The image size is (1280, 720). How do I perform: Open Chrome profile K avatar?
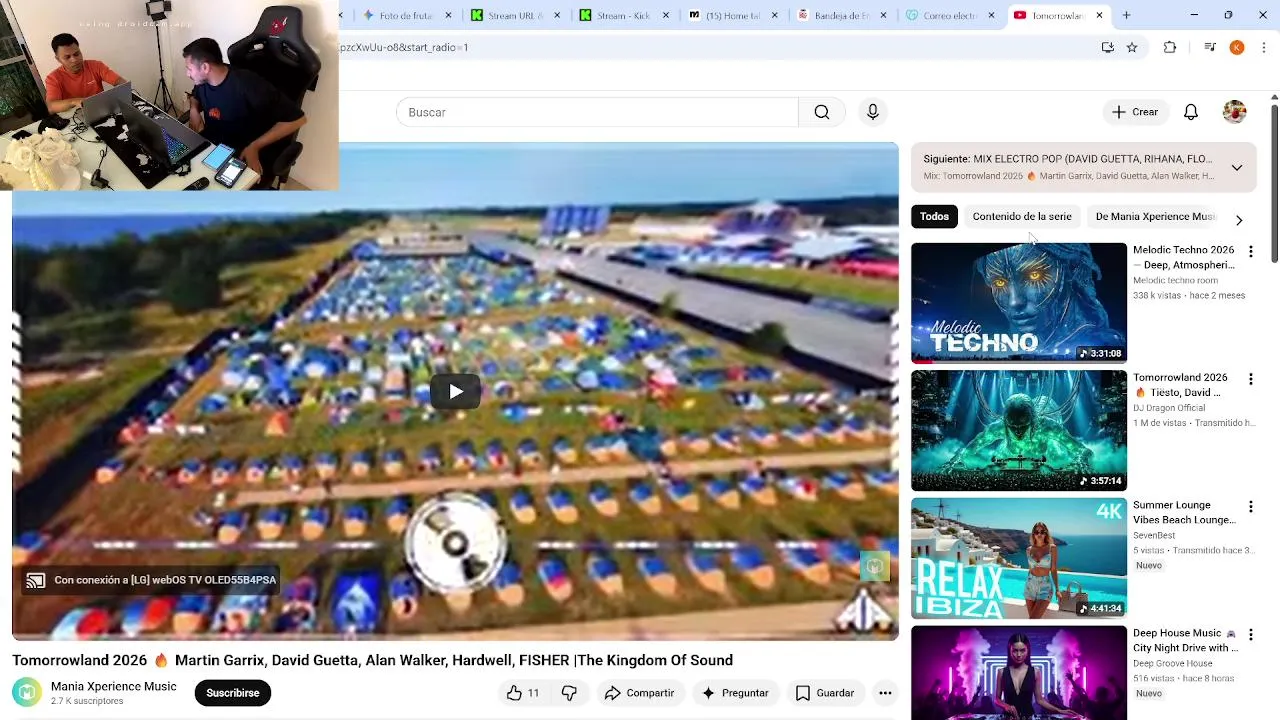click(1237, 47)
